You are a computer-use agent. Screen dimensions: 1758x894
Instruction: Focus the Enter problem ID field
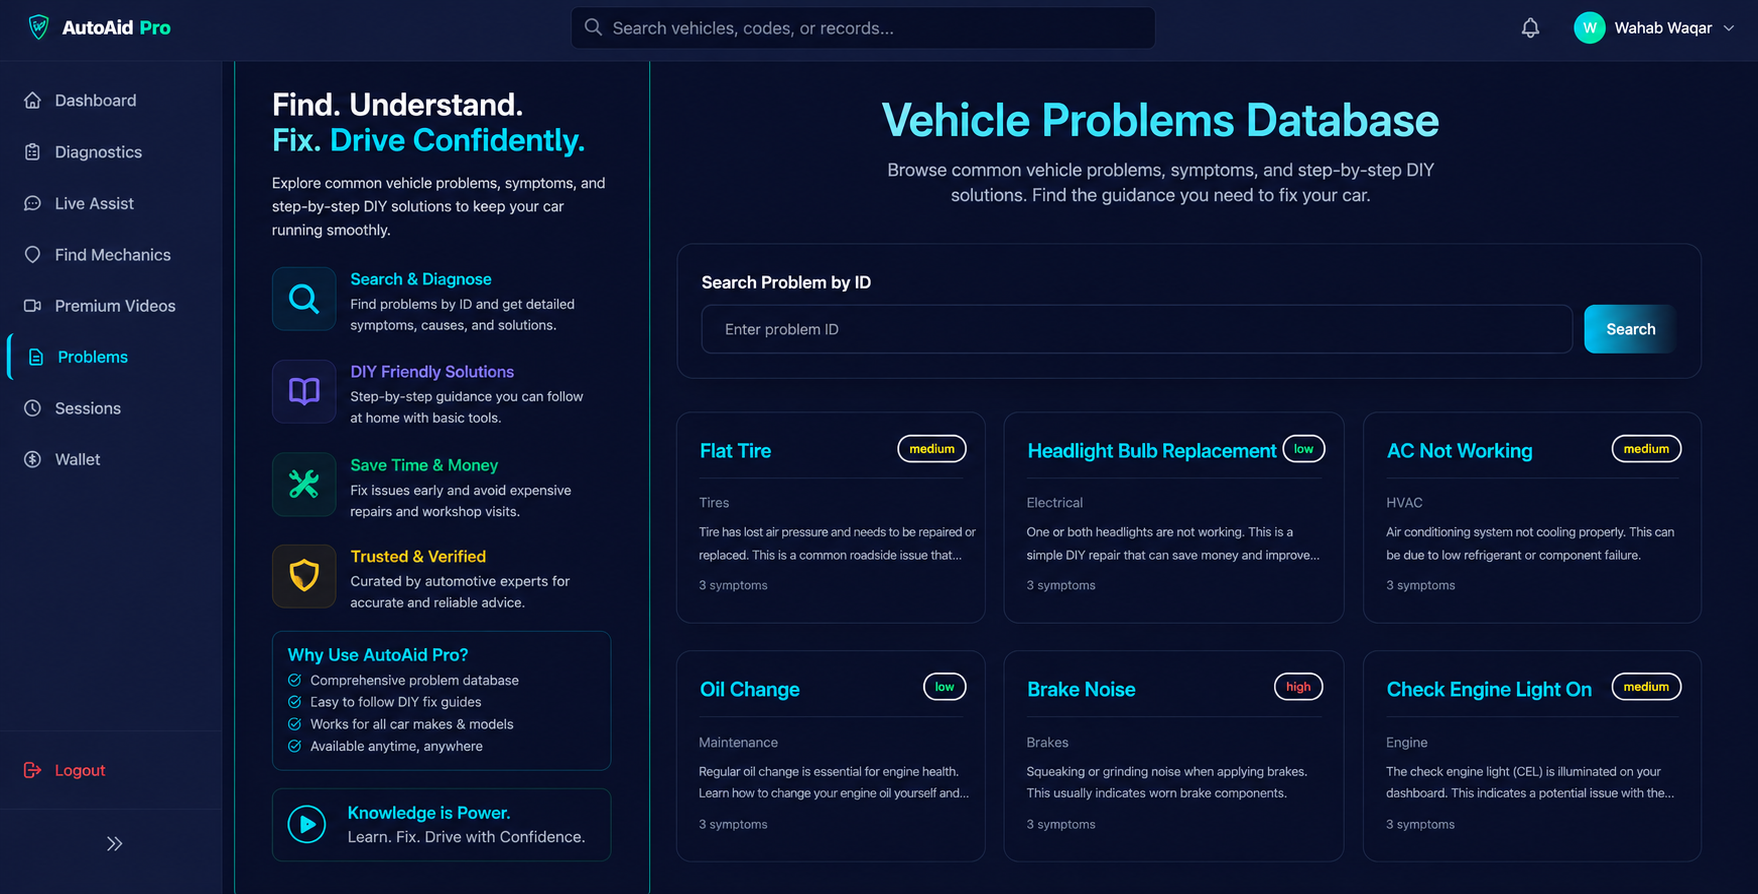1136,329
